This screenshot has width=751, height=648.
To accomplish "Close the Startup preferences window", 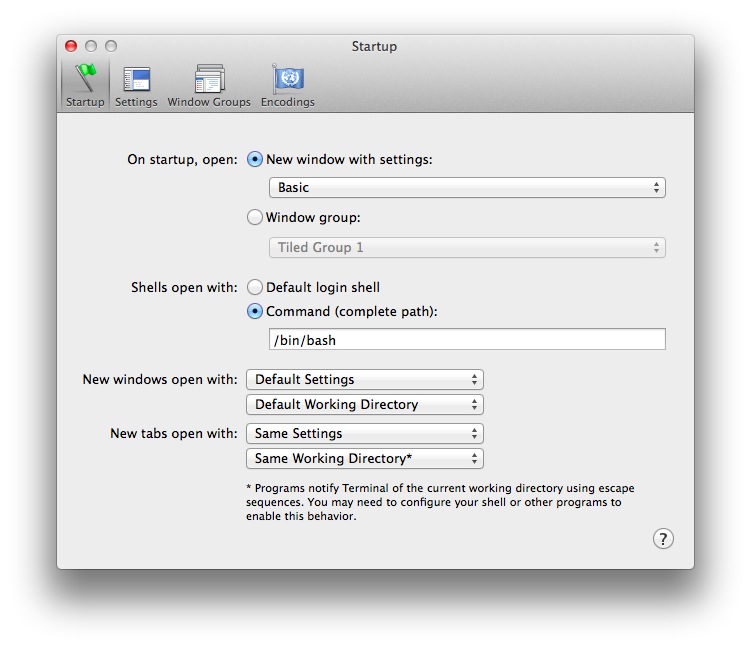I will pos(71,46).
